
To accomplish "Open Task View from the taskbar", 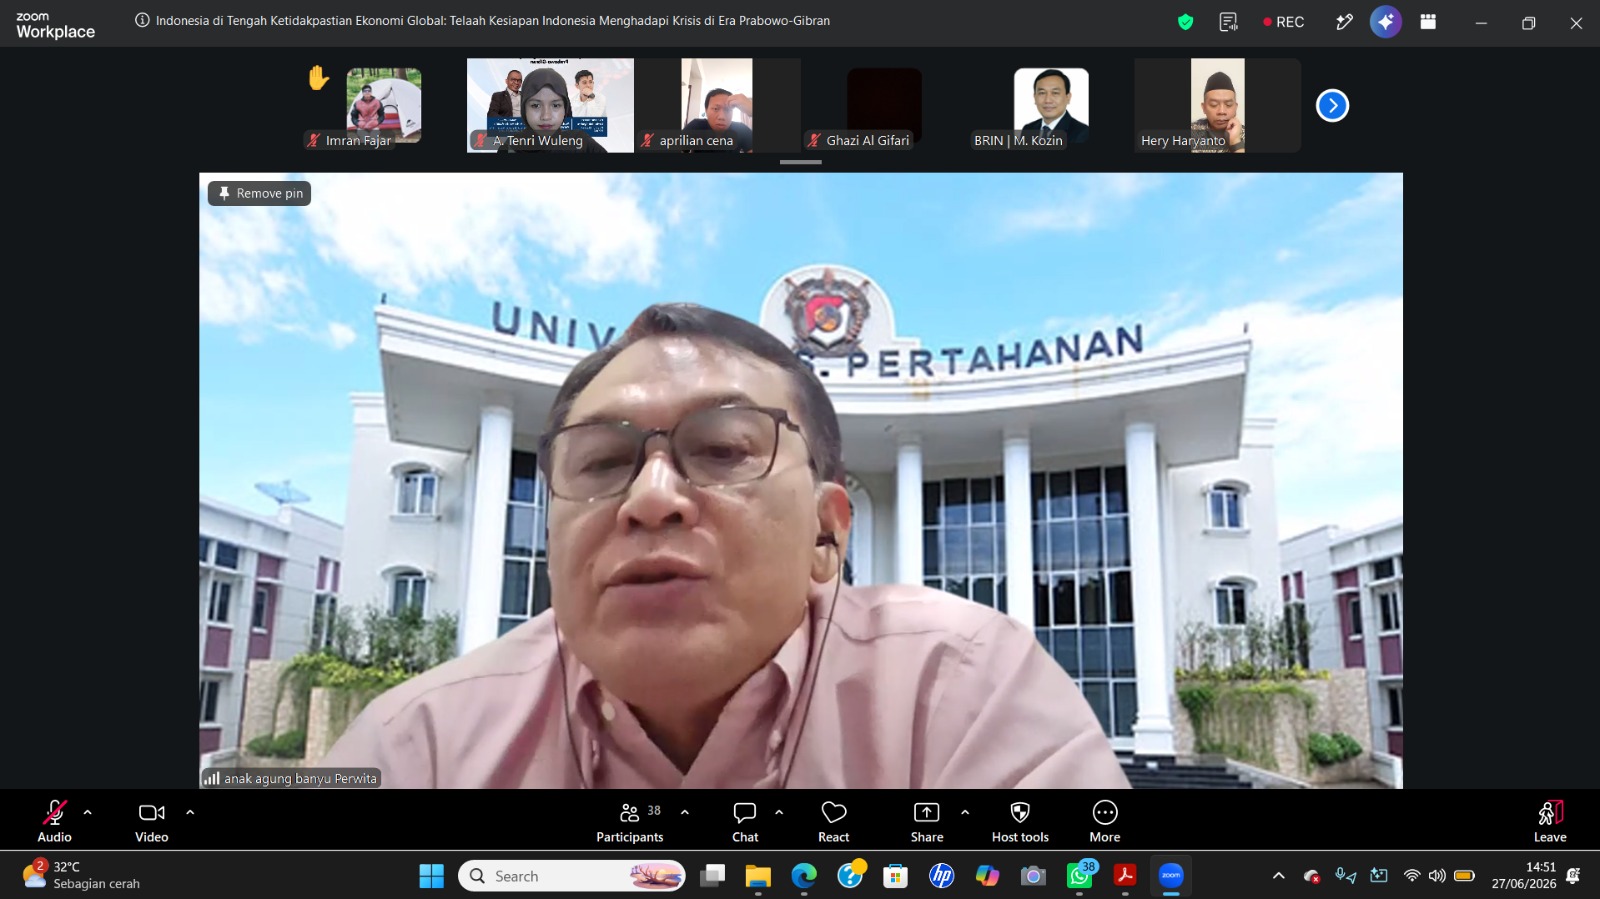I will point(712,876).
